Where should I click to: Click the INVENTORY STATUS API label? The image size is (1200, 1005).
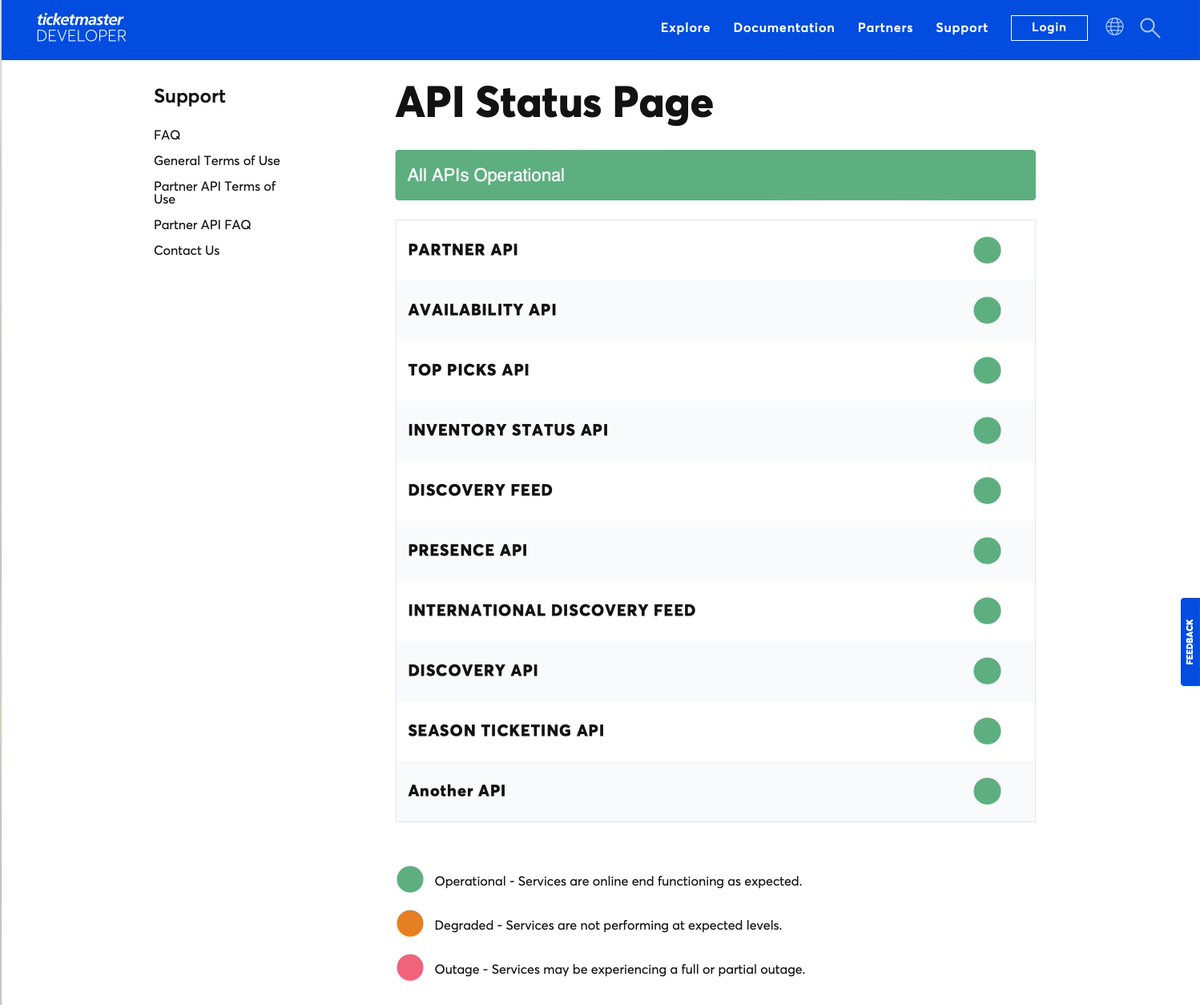click(x=508, y=430)
